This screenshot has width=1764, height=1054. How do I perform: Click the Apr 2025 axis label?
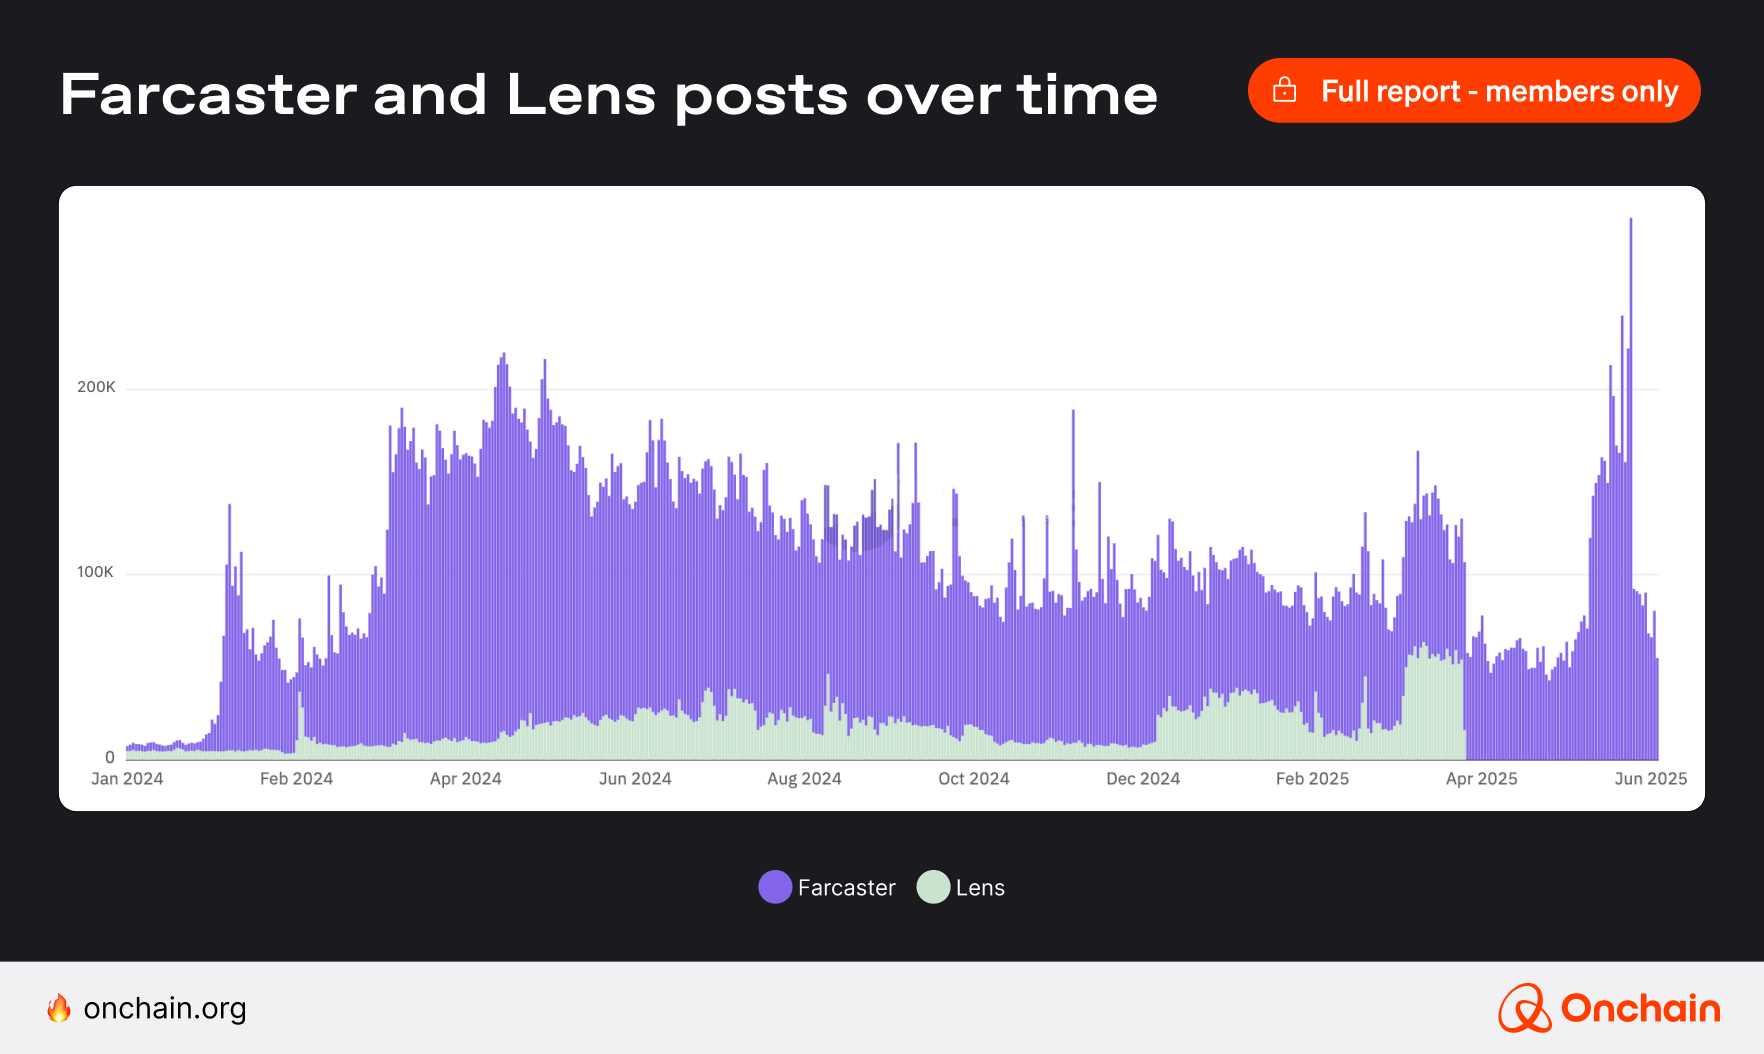coord(1481,779)
